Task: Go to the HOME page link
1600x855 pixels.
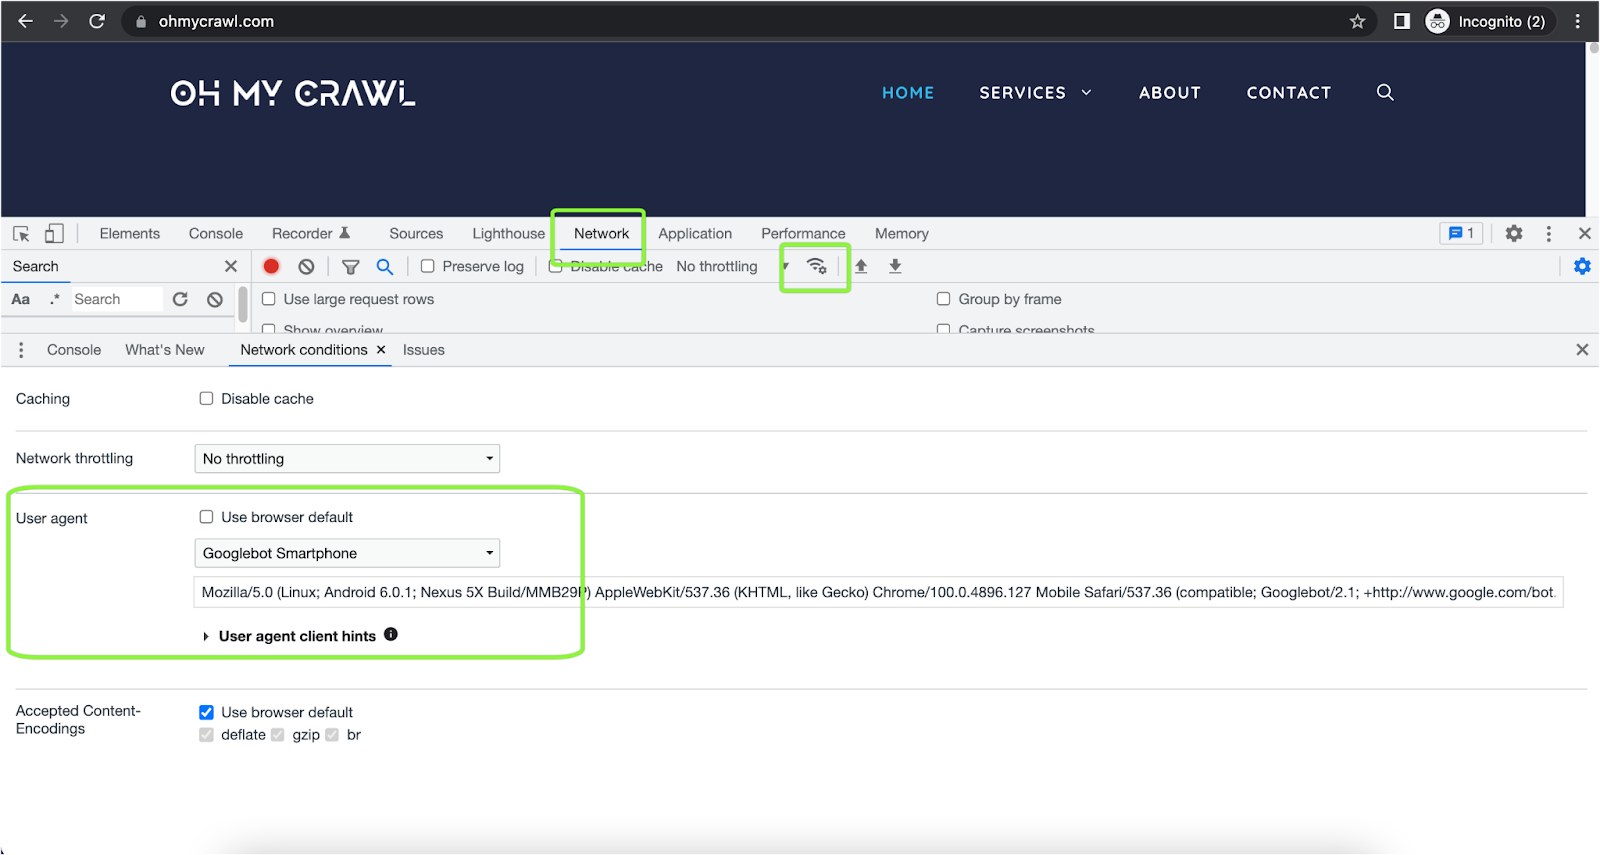Action: [x=908, y=92]
